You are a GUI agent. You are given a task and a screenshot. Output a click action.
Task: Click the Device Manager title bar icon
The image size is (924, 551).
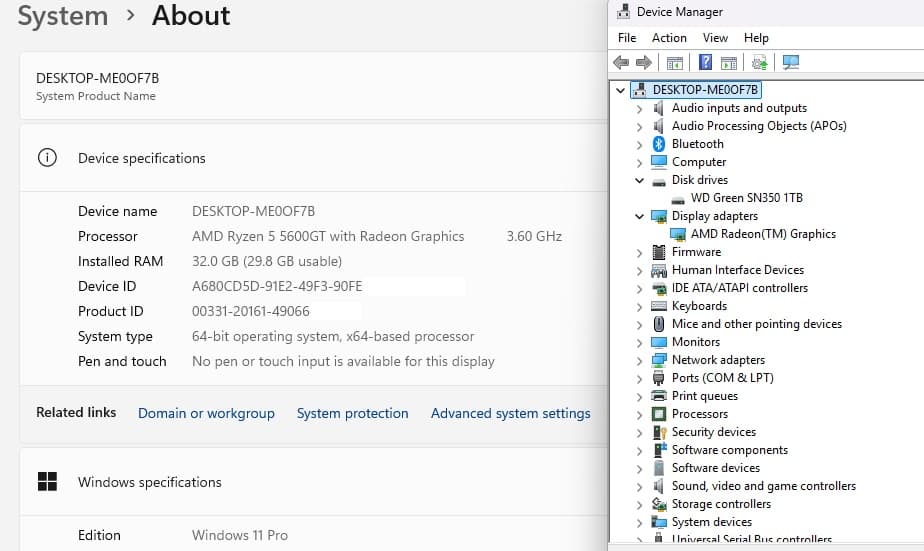tap(623, 11)
